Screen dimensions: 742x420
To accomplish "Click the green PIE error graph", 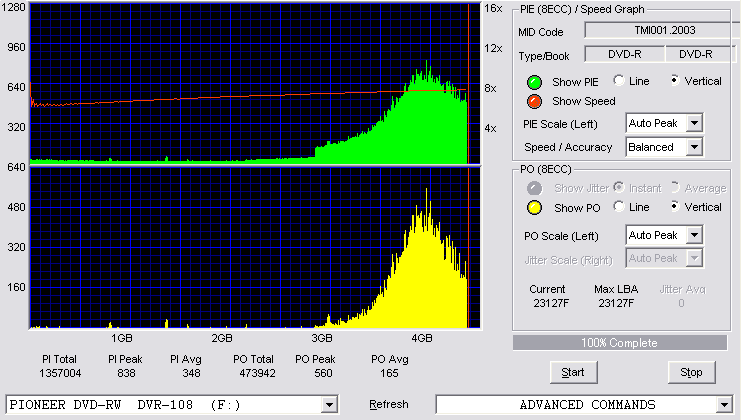I will click(x=255, y=84).
